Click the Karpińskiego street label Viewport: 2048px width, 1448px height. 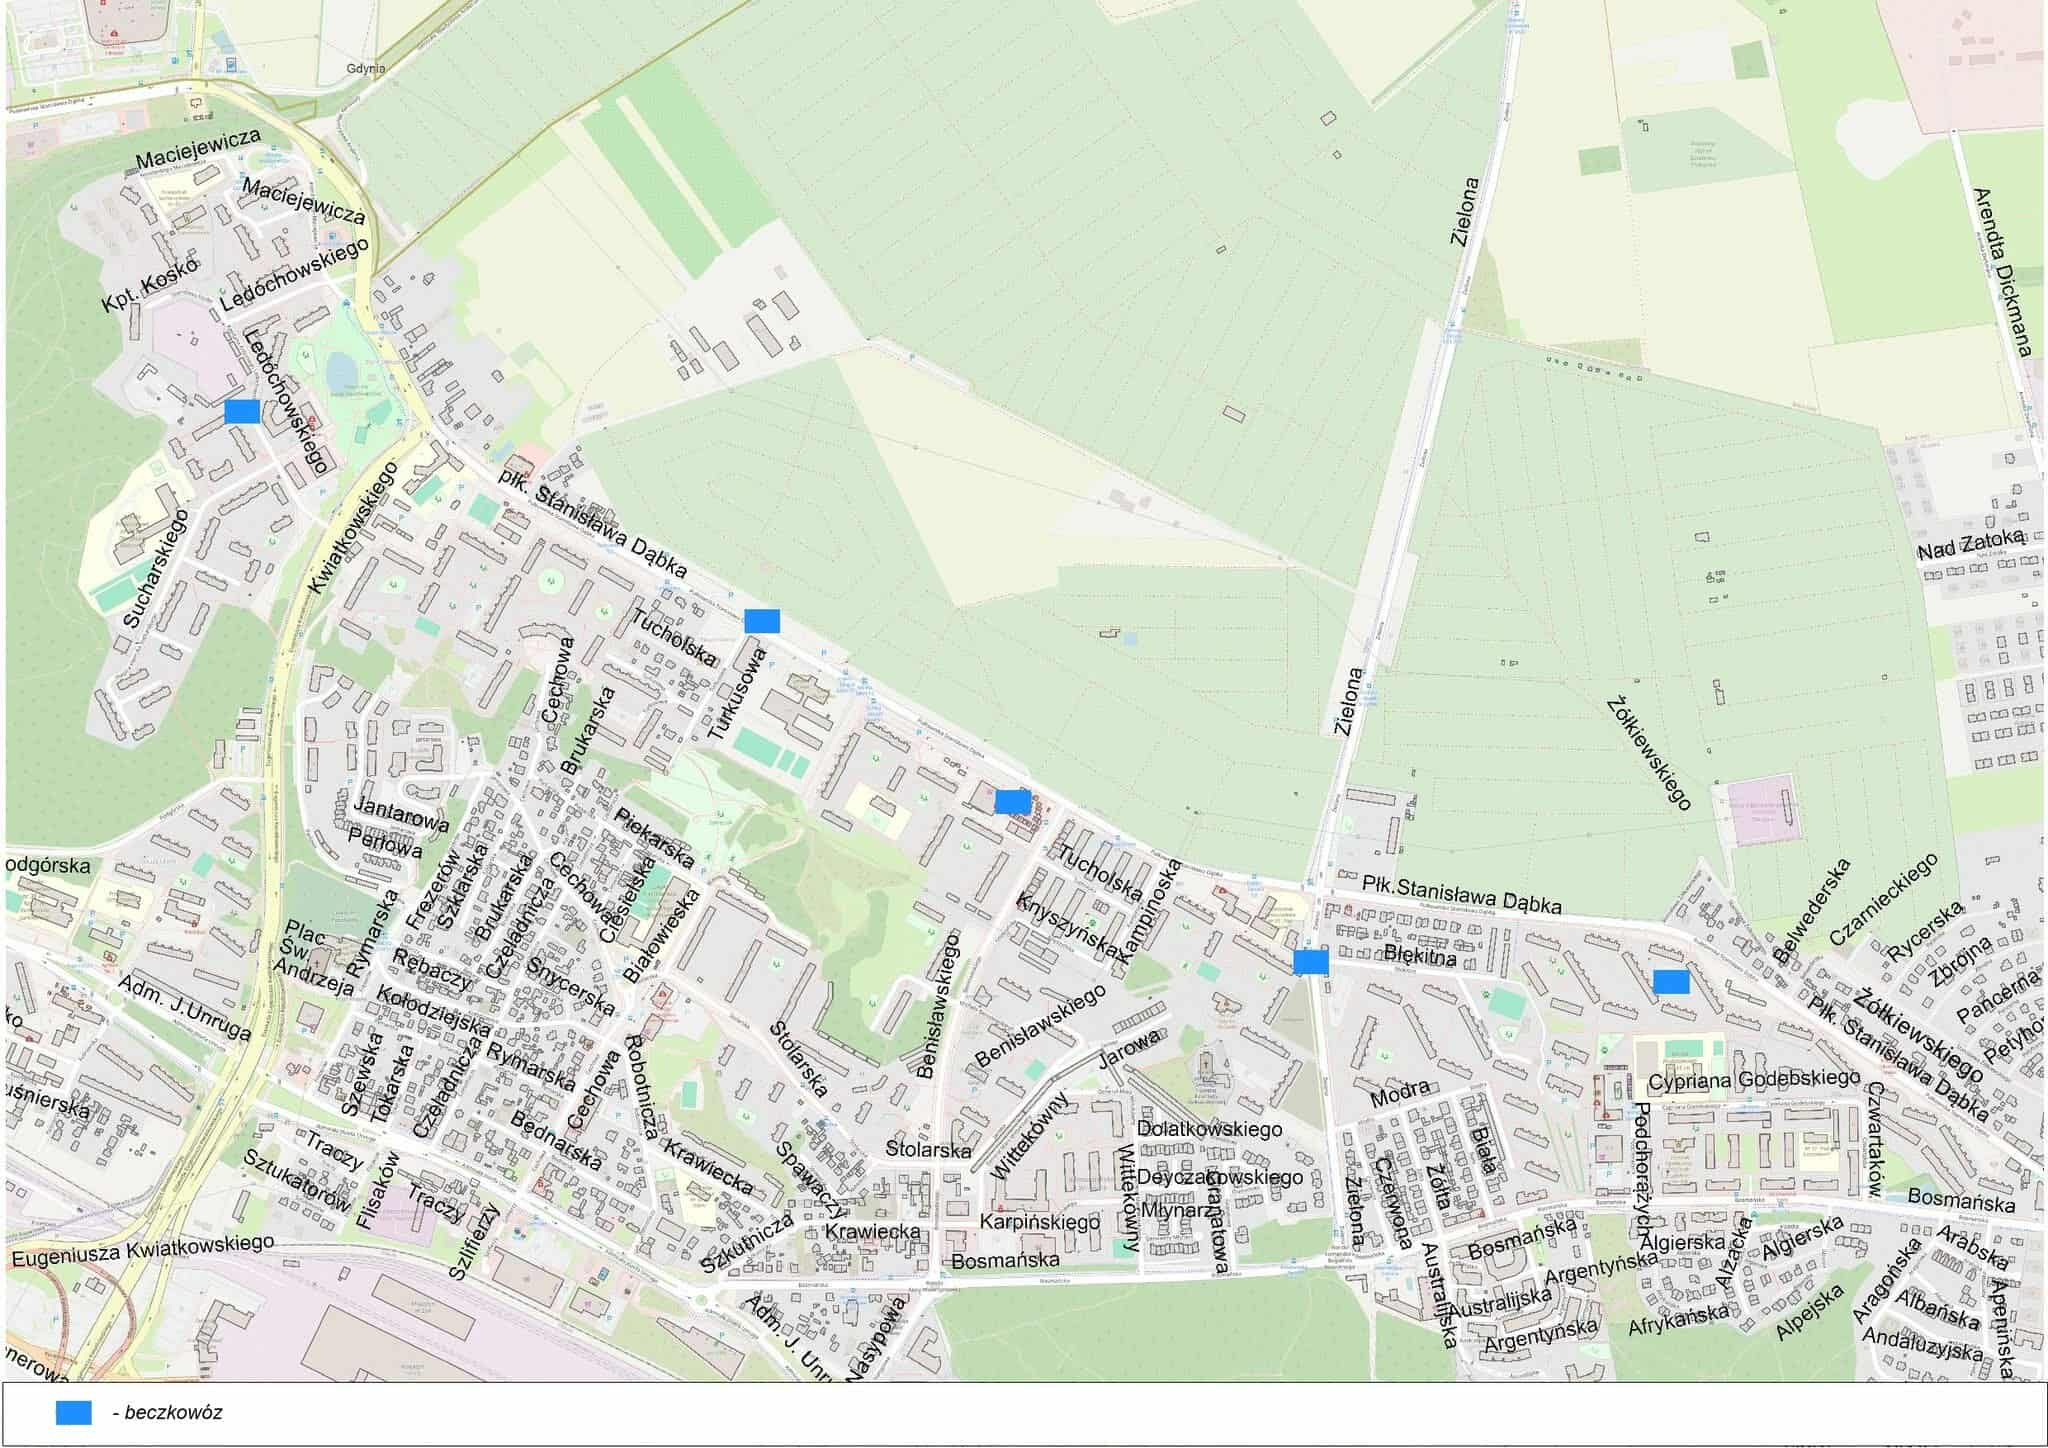(1040, 1221)
